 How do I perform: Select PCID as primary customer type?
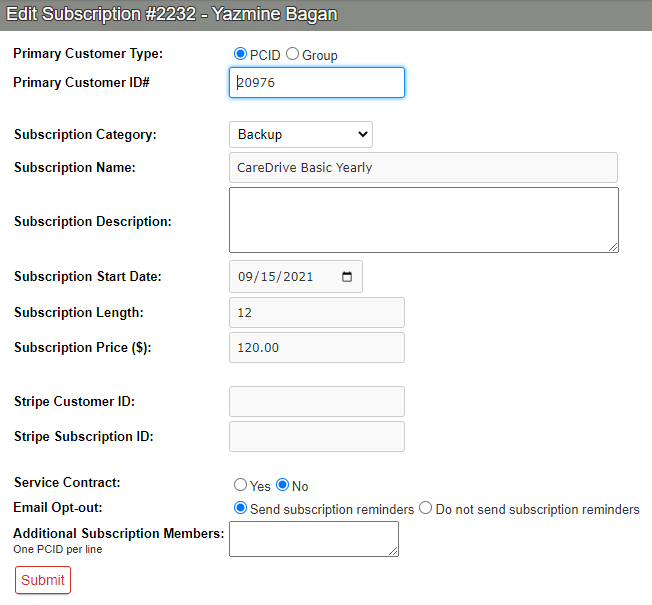[x=240, y=54]
